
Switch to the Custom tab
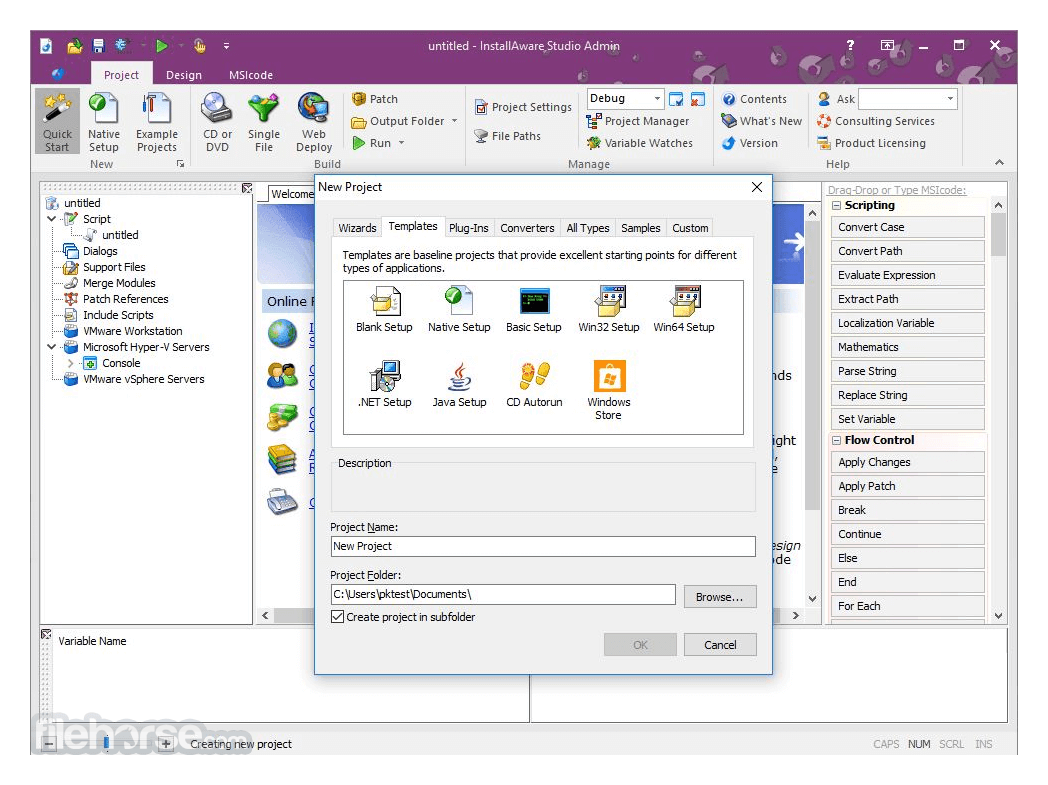pyautogui.click(x=690, y=228)
